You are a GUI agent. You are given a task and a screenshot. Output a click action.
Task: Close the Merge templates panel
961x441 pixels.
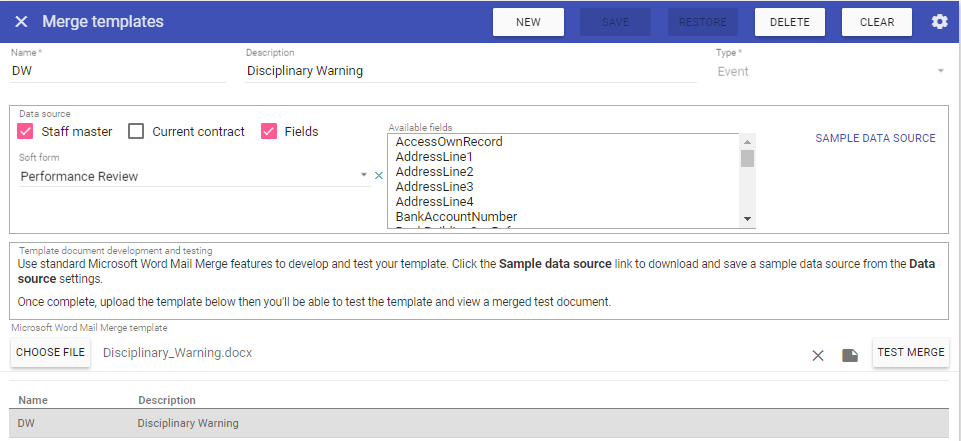click(21, 22)
